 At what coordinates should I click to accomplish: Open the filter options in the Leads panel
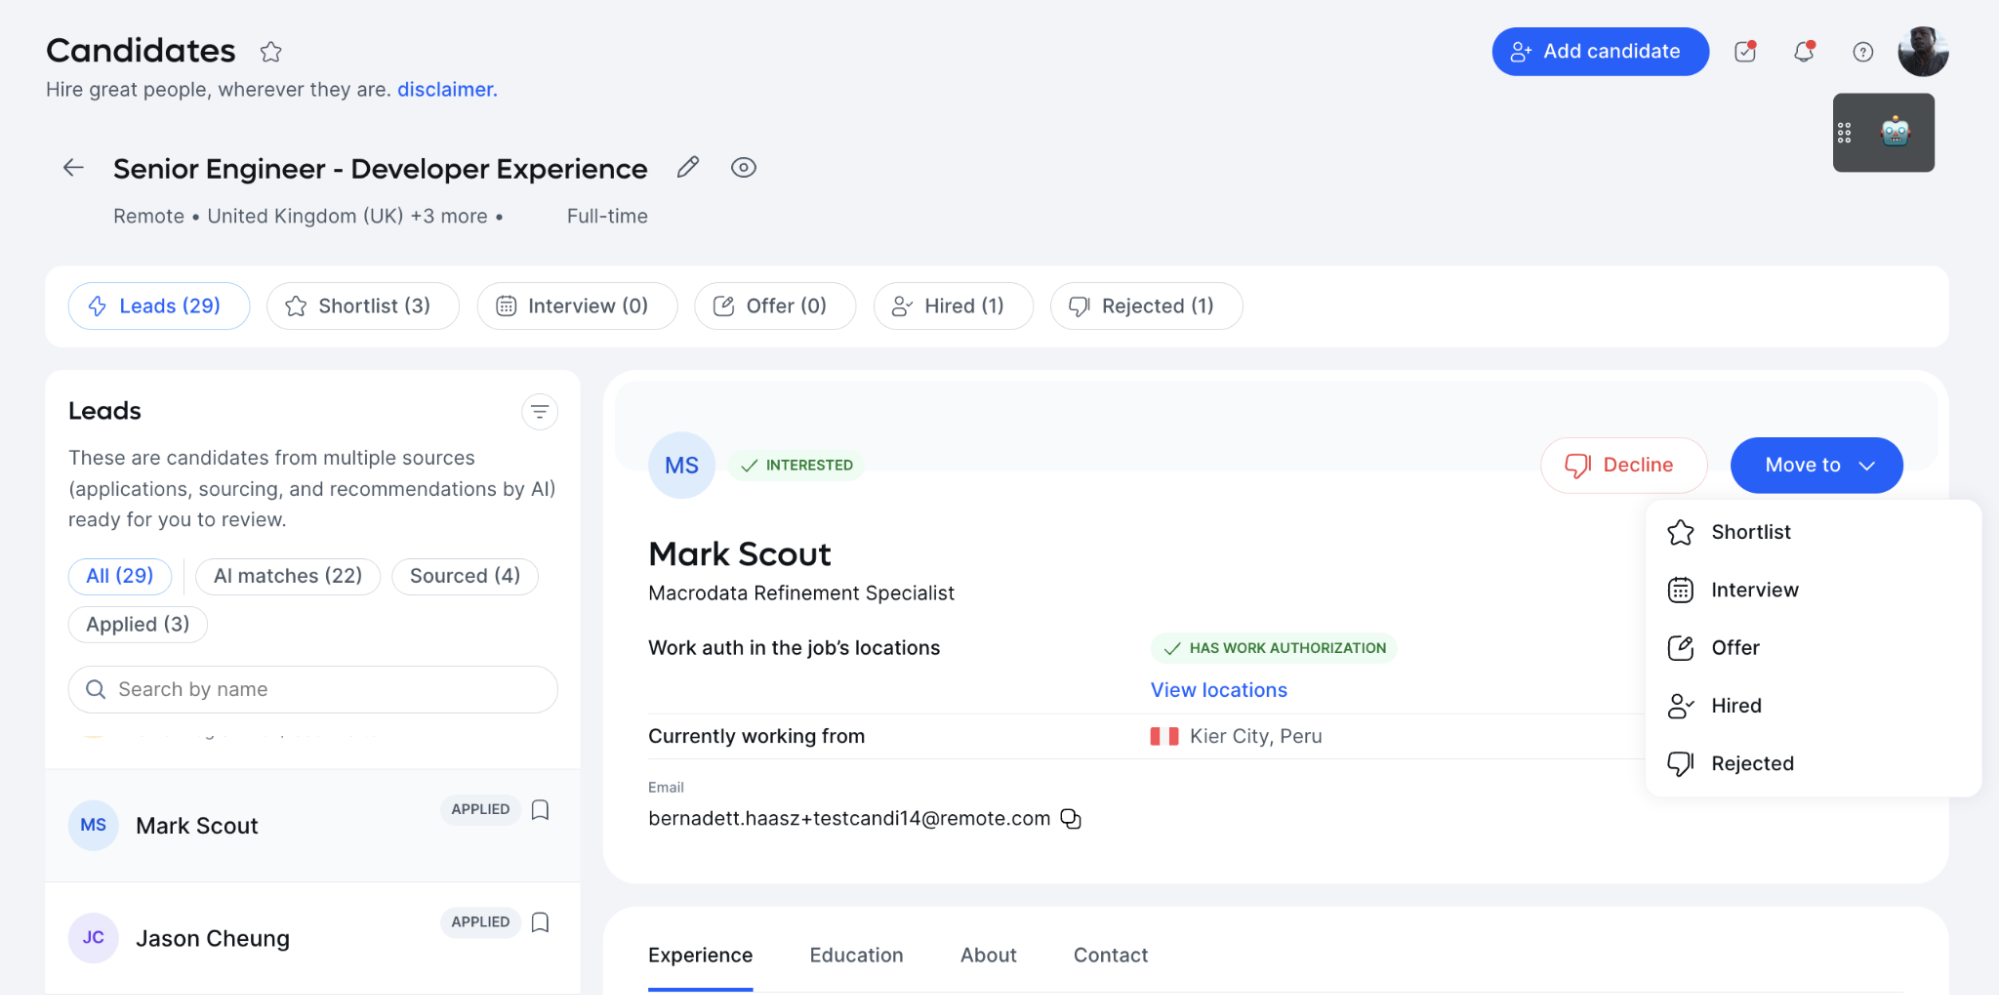tap(539, 411)
